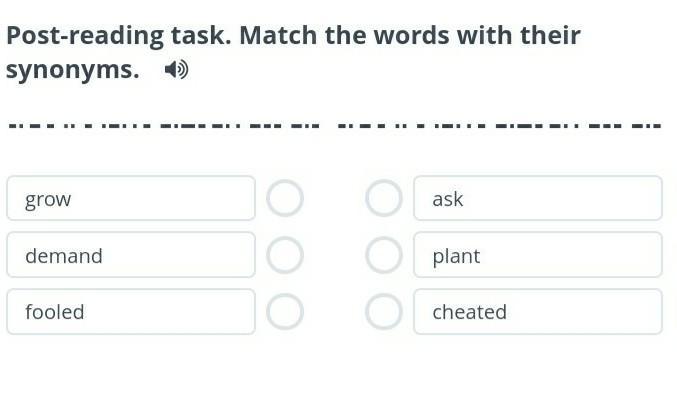Click the grow word box
The width and height of the screenshot is (677, 396).
point(131,198)
